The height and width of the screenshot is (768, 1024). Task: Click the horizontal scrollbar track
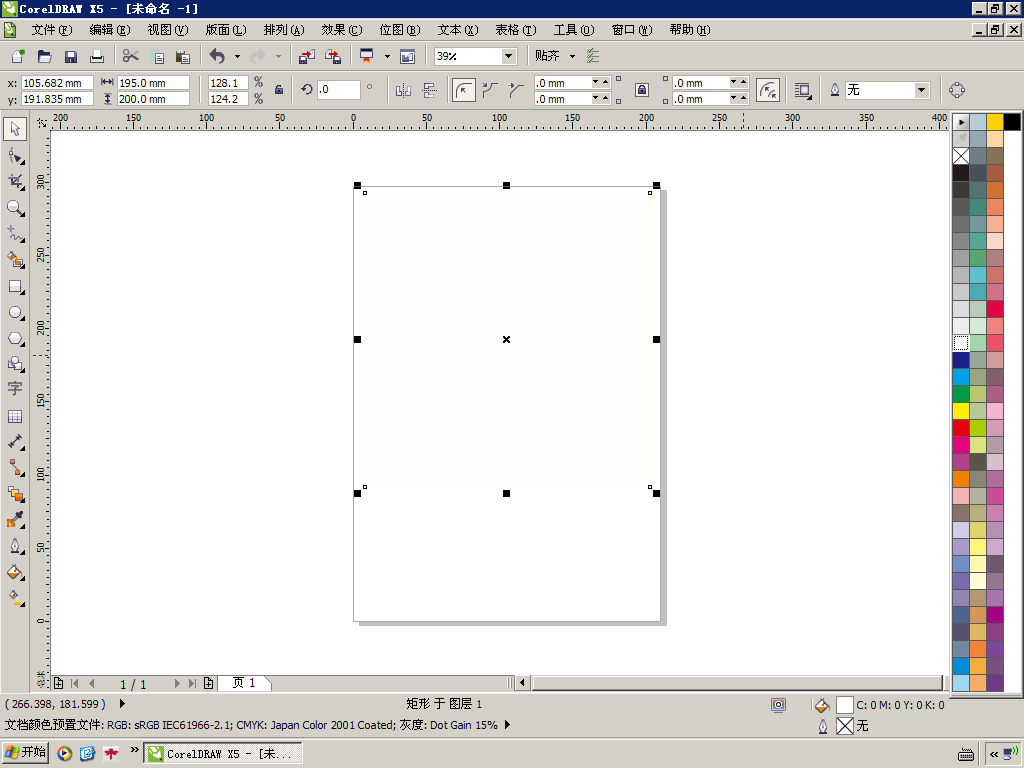(x=738, y=683)
